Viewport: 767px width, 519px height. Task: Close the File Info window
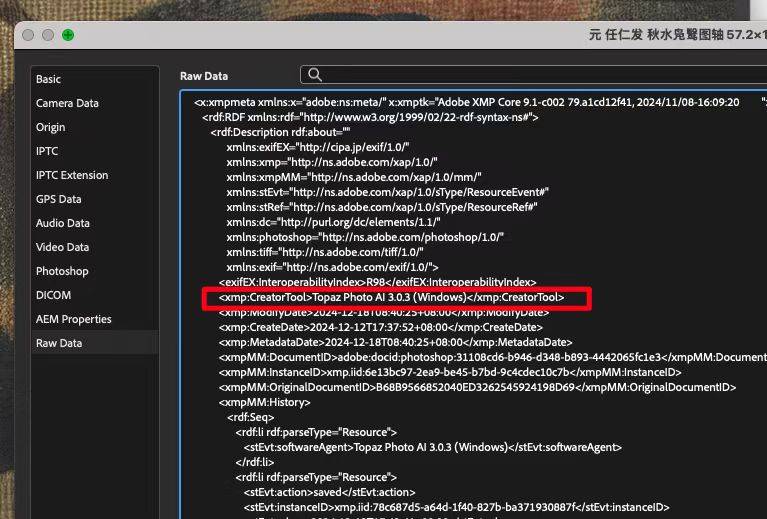click(28, 34)
